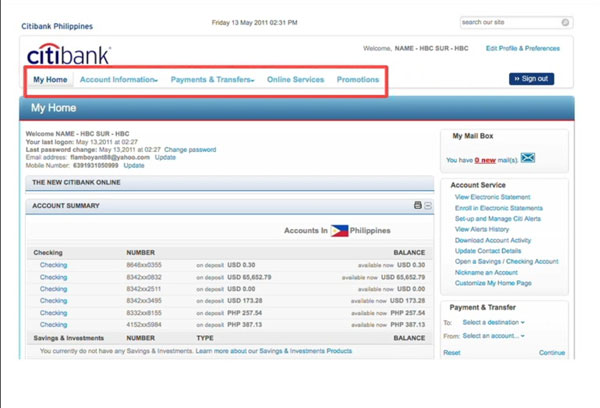Print the account summary via printer icon
Screen dimensions: 600x408
tap(417, 205)
